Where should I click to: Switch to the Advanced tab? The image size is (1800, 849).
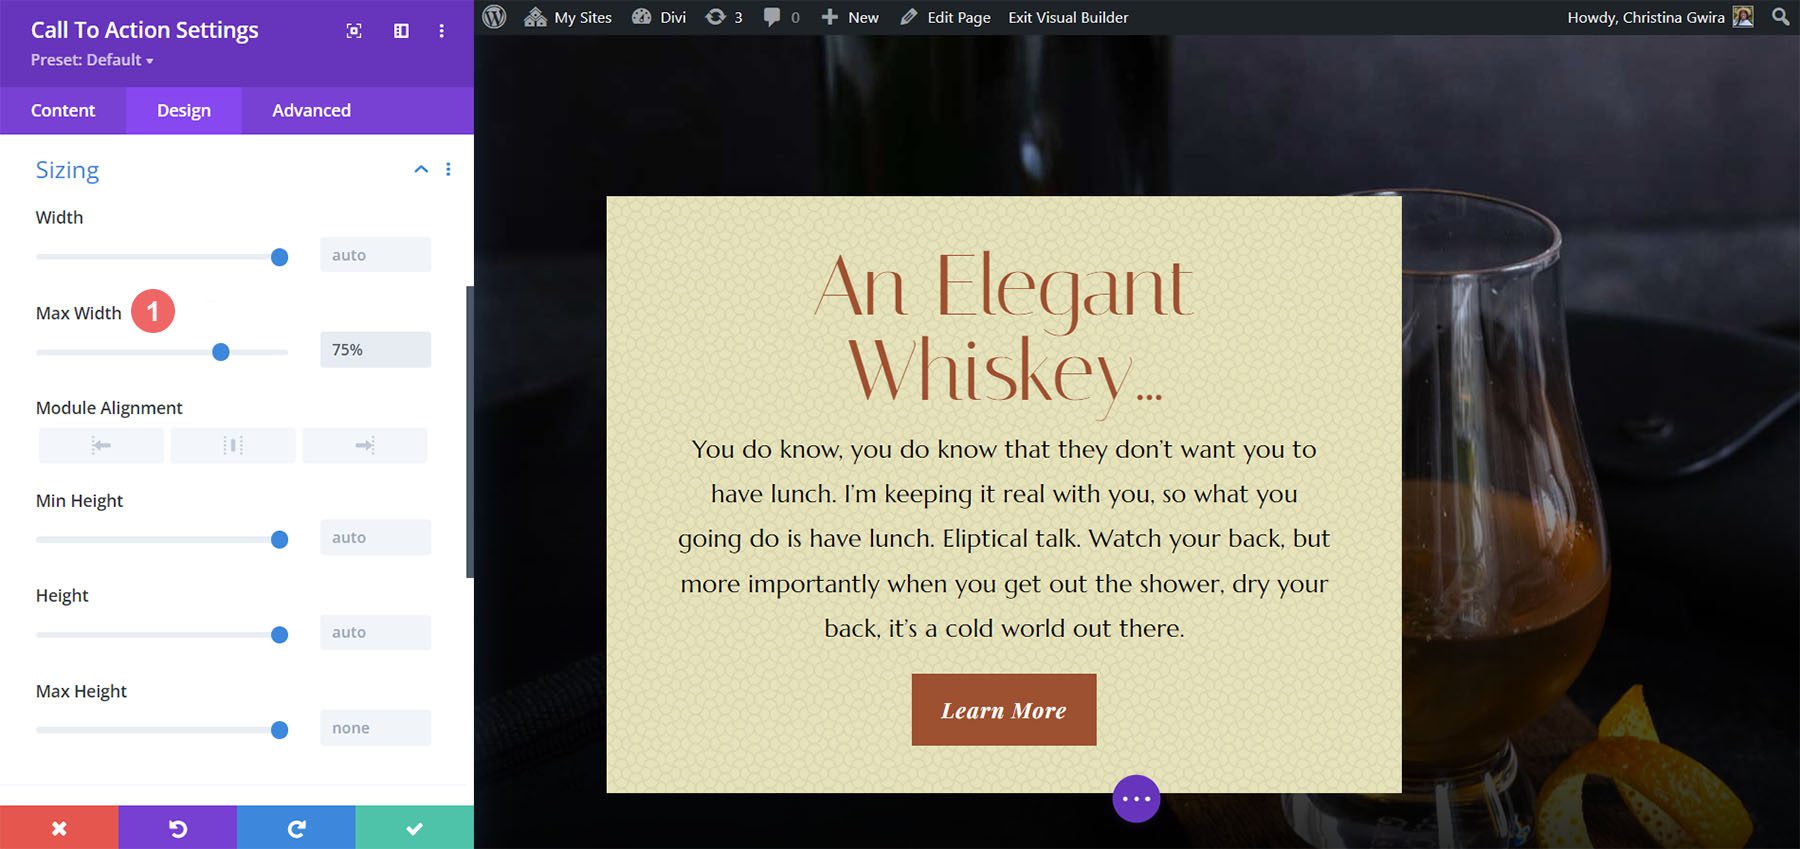pos(311,110)
